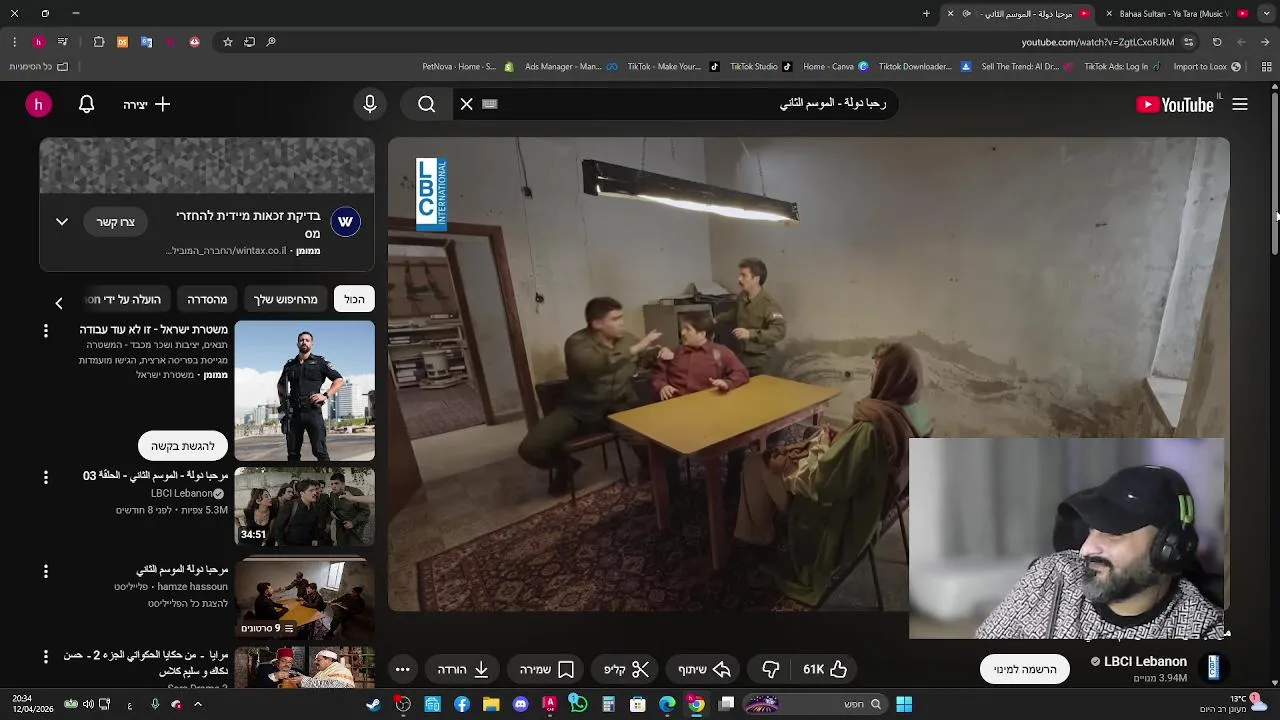Open Discord from taskbar
This screenshot has width=1280, height=720.
[520, 705]
